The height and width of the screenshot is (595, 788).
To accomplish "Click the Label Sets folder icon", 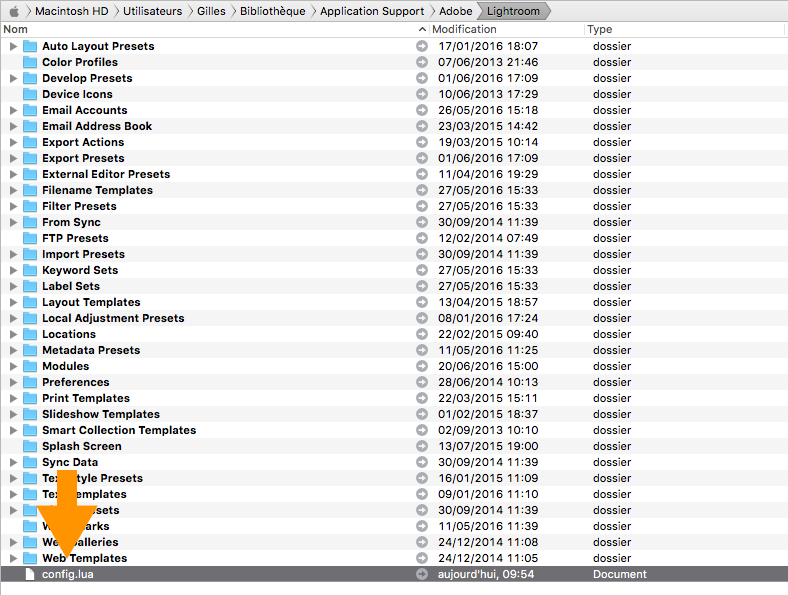I will click(x=30, y=286).
